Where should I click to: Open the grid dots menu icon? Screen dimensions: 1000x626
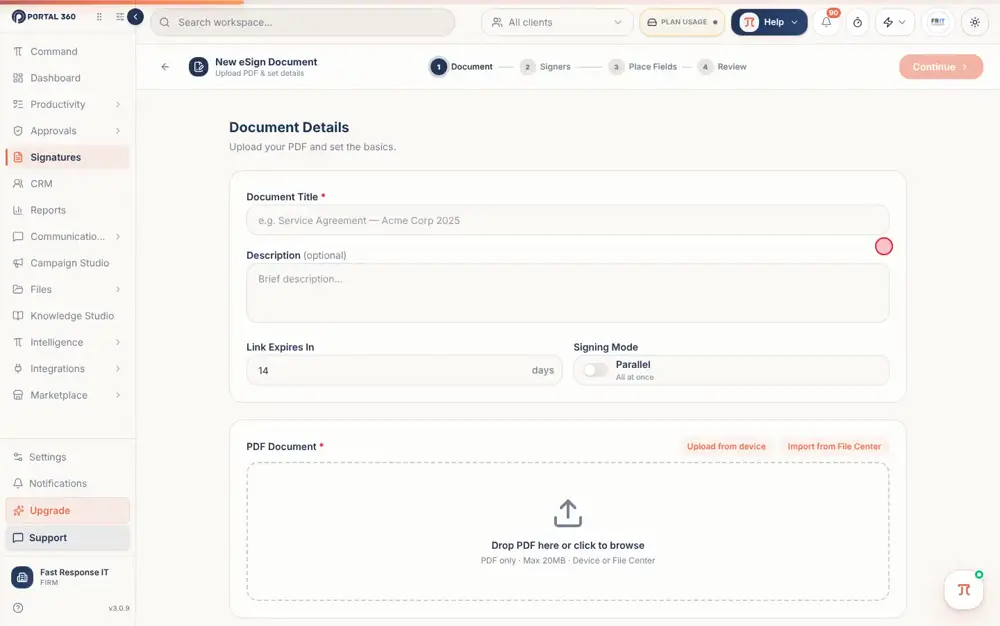(99, 17)
